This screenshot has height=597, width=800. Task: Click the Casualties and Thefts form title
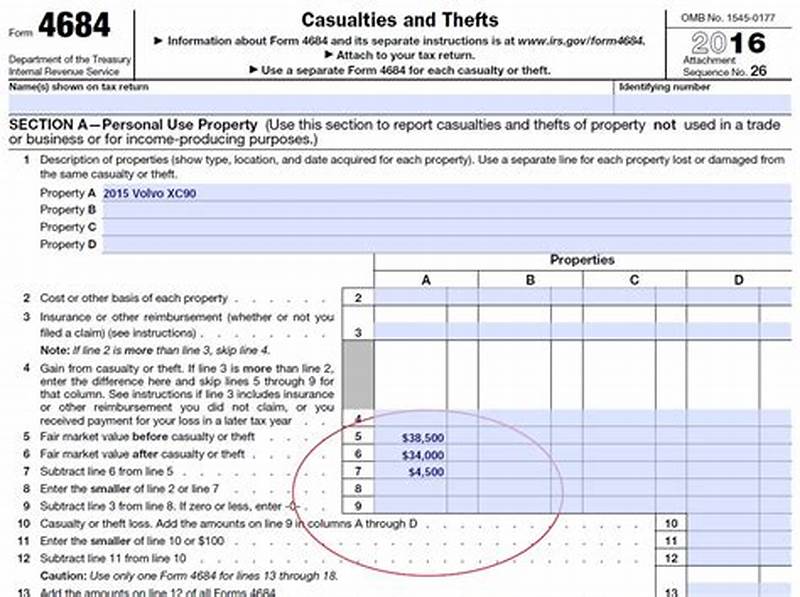401,20
